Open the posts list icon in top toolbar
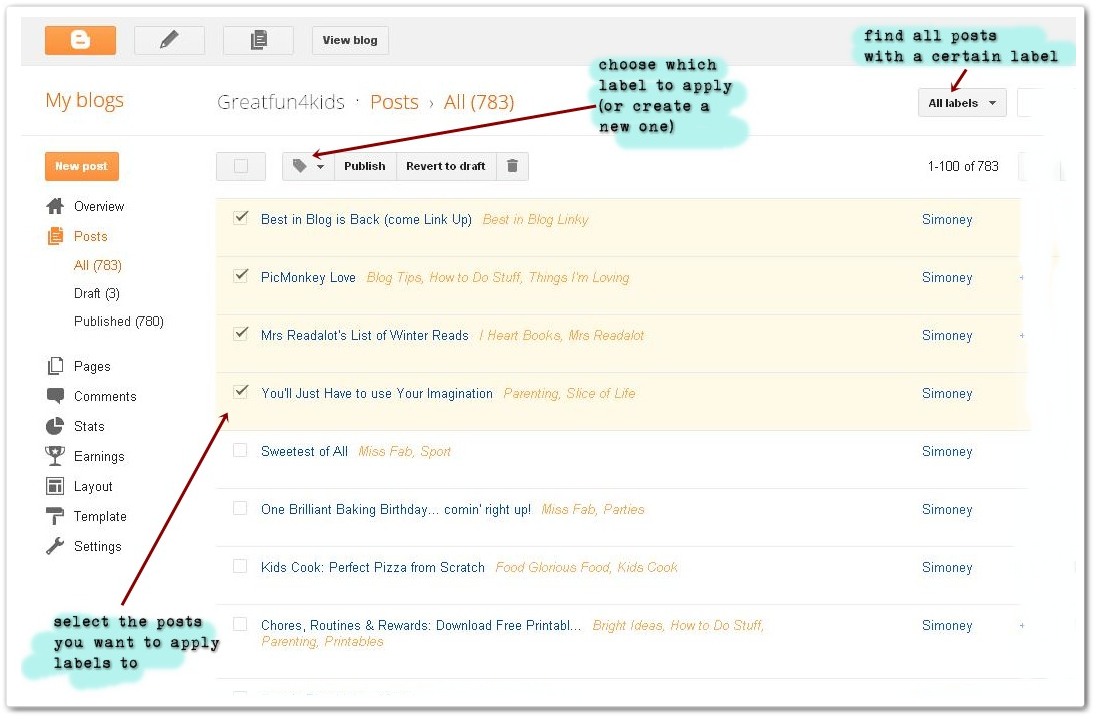Screen dimensions: 1097x719 pos(257,40)
